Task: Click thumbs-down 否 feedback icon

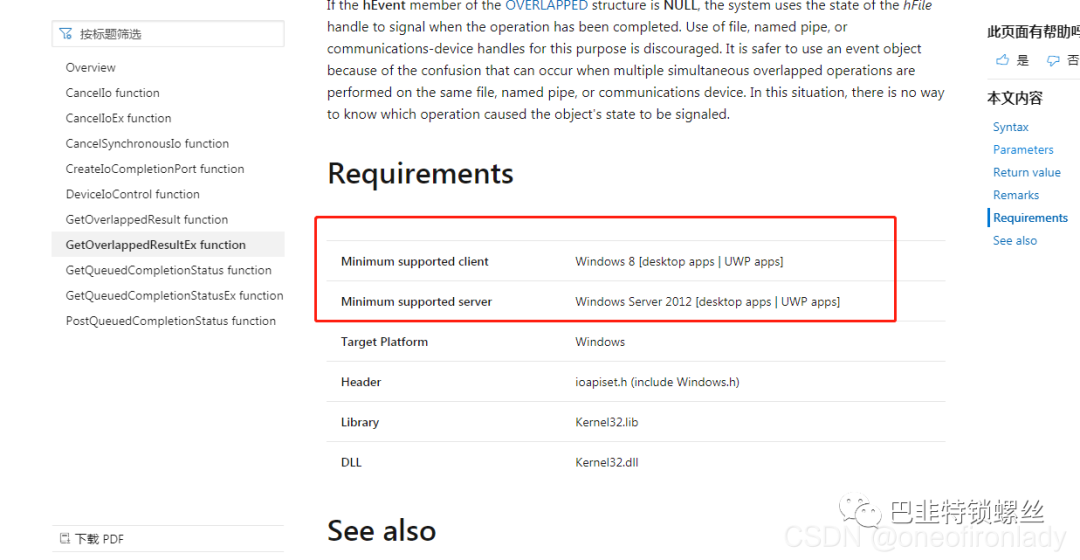Action: [1053, 61]
